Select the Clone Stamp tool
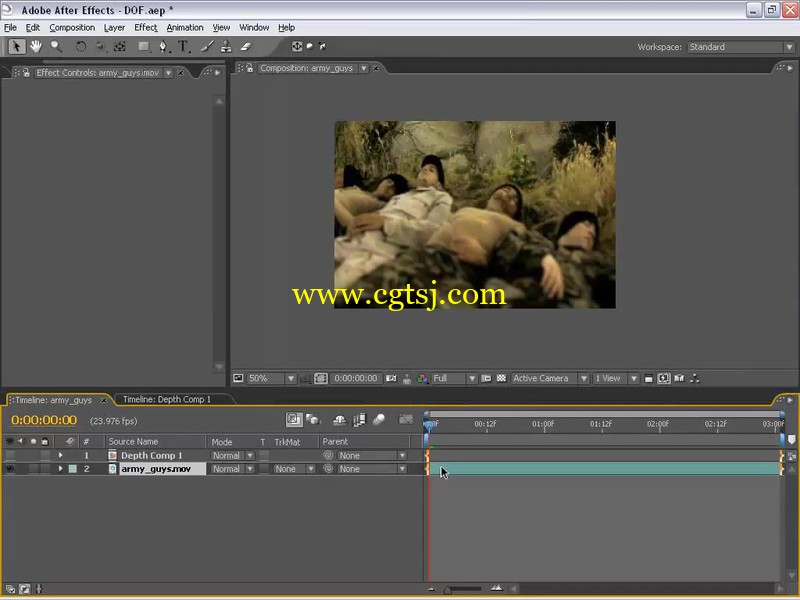 pyautogui.click(x=226, y=47)
